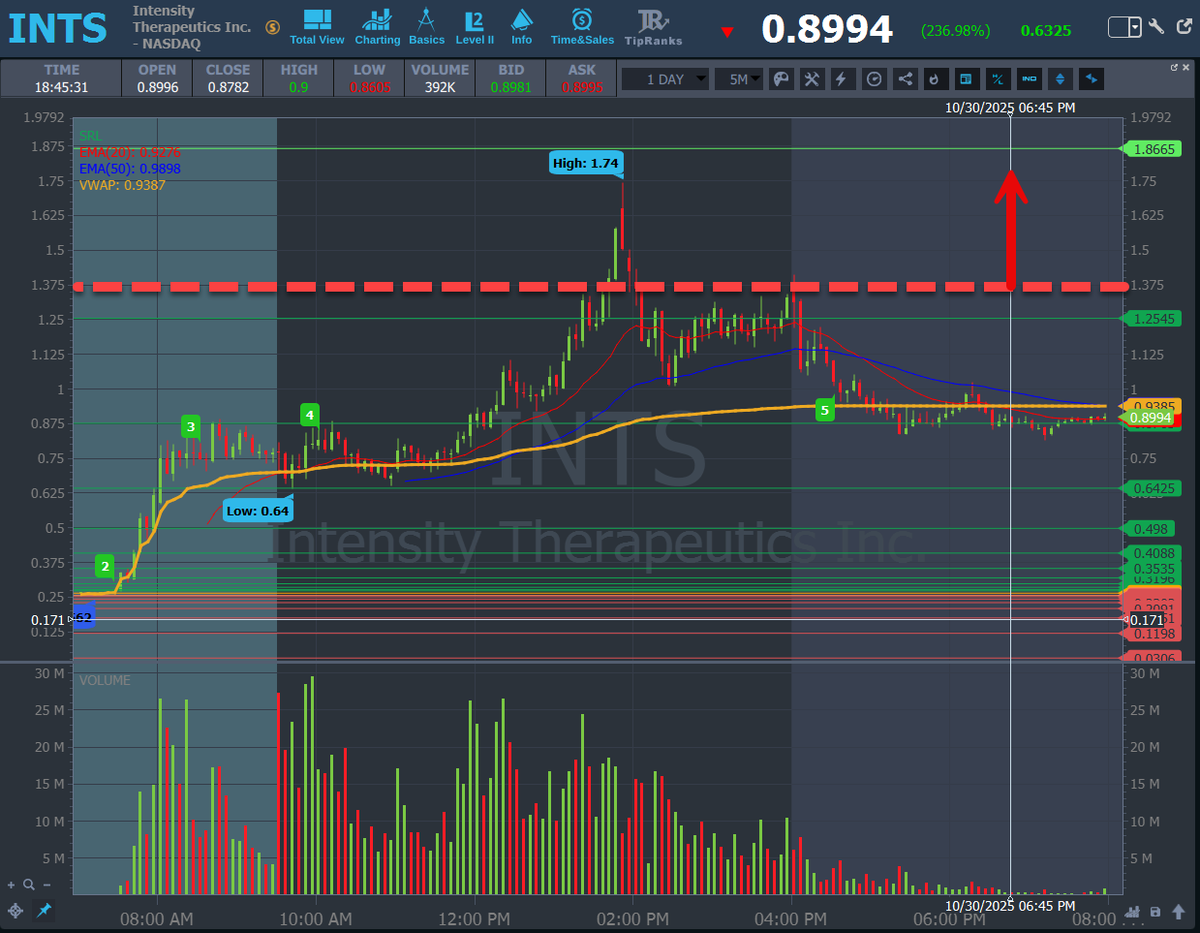The width and height of the screenshot is (1200, 933).
Task: Click the High: 1.74 chart label
Action: [x=586, y=162]
